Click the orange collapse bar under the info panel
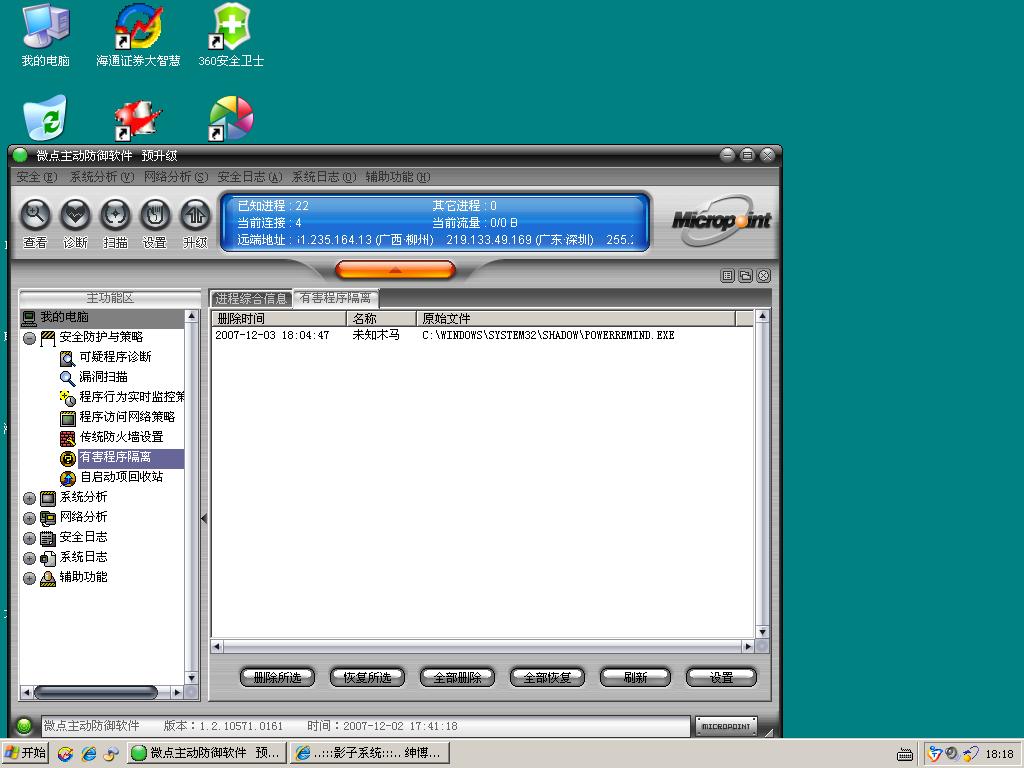This screenshot has height=768, width=1024. [x=394, y=269]
